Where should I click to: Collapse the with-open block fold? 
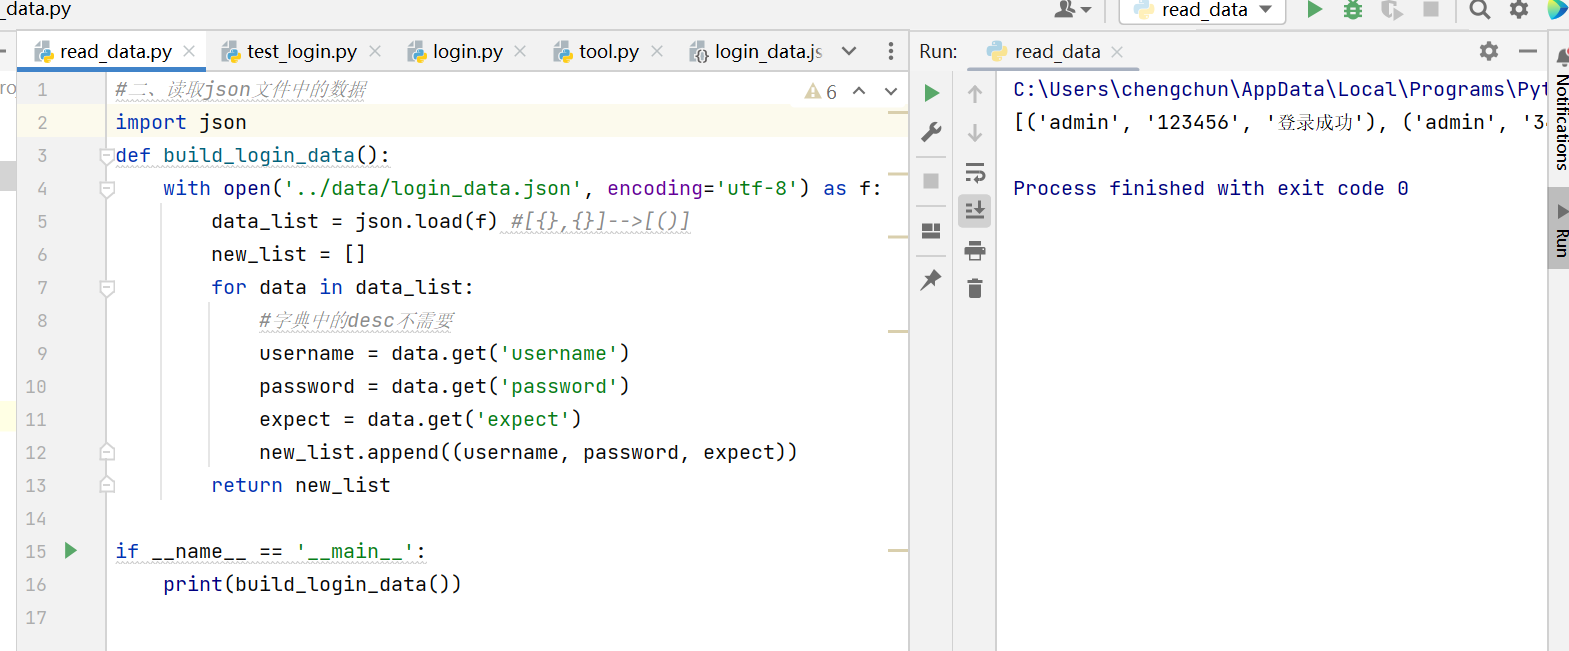(x=107, y=189)
